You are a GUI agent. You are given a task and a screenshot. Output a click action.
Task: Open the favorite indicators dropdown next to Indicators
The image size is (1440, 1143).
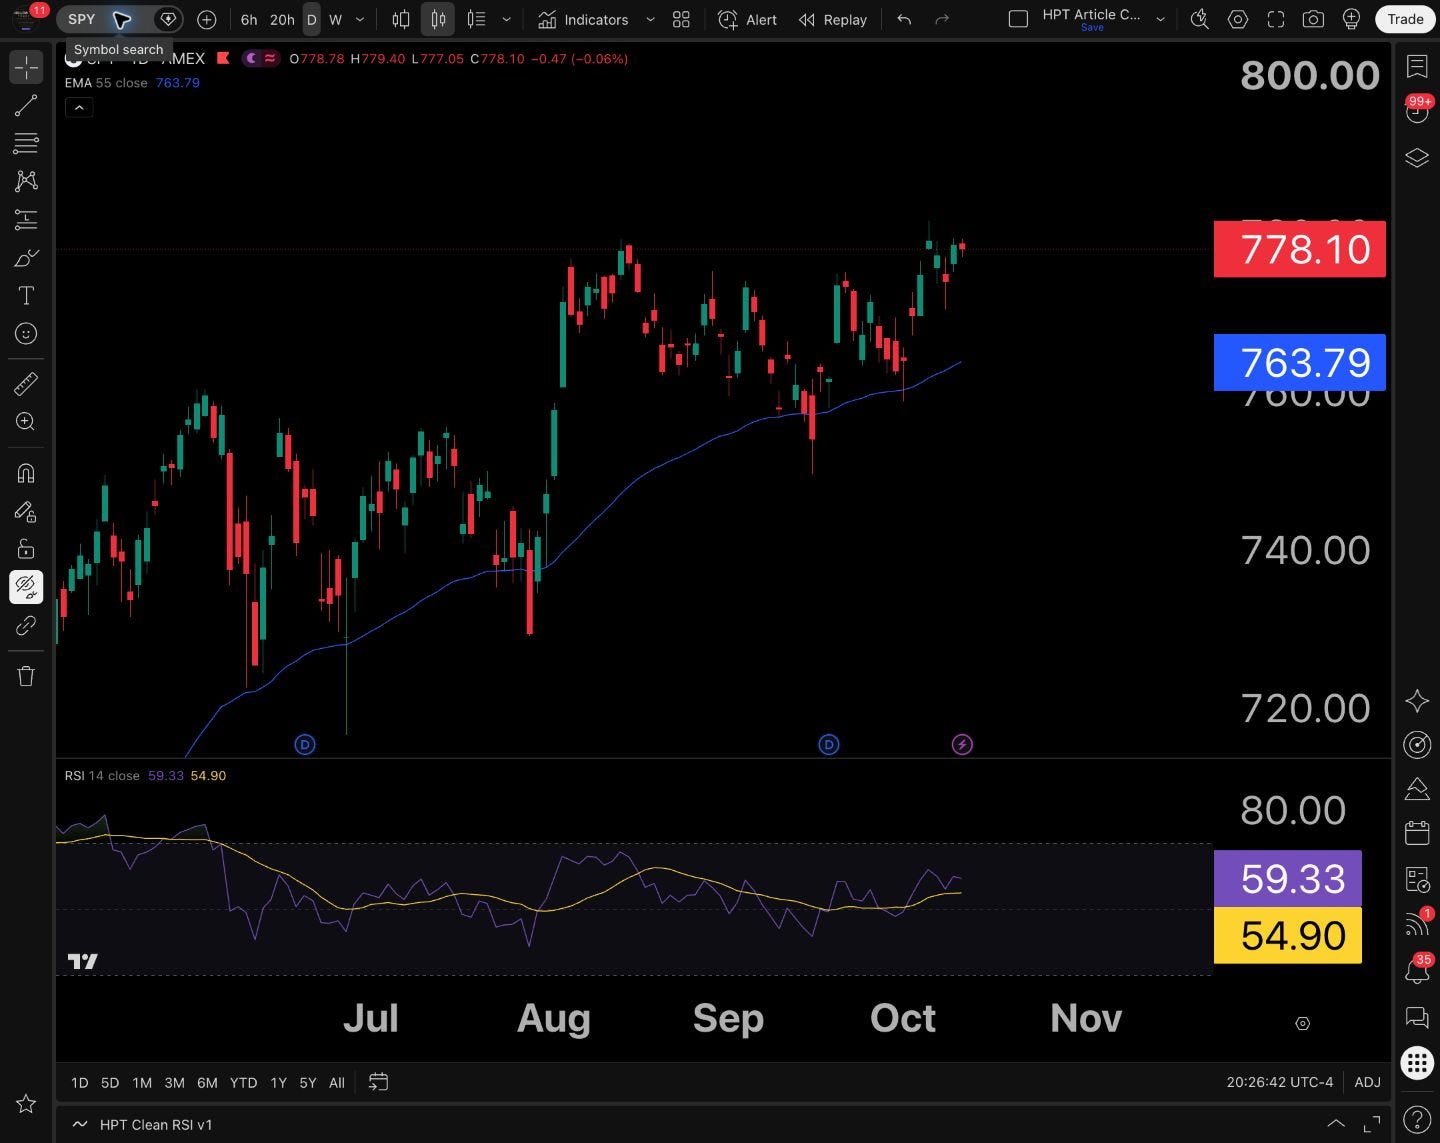(650, 19)
